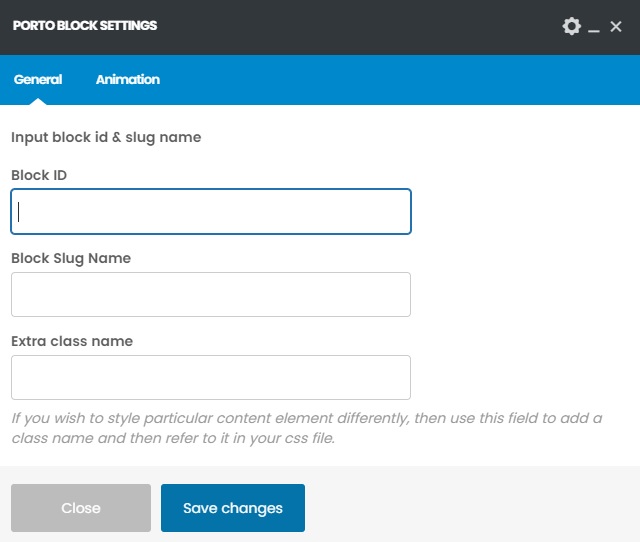Open the gear settings icon in header
The height and width of the screenshot is (542, 640).
click(x=571, y=26)
